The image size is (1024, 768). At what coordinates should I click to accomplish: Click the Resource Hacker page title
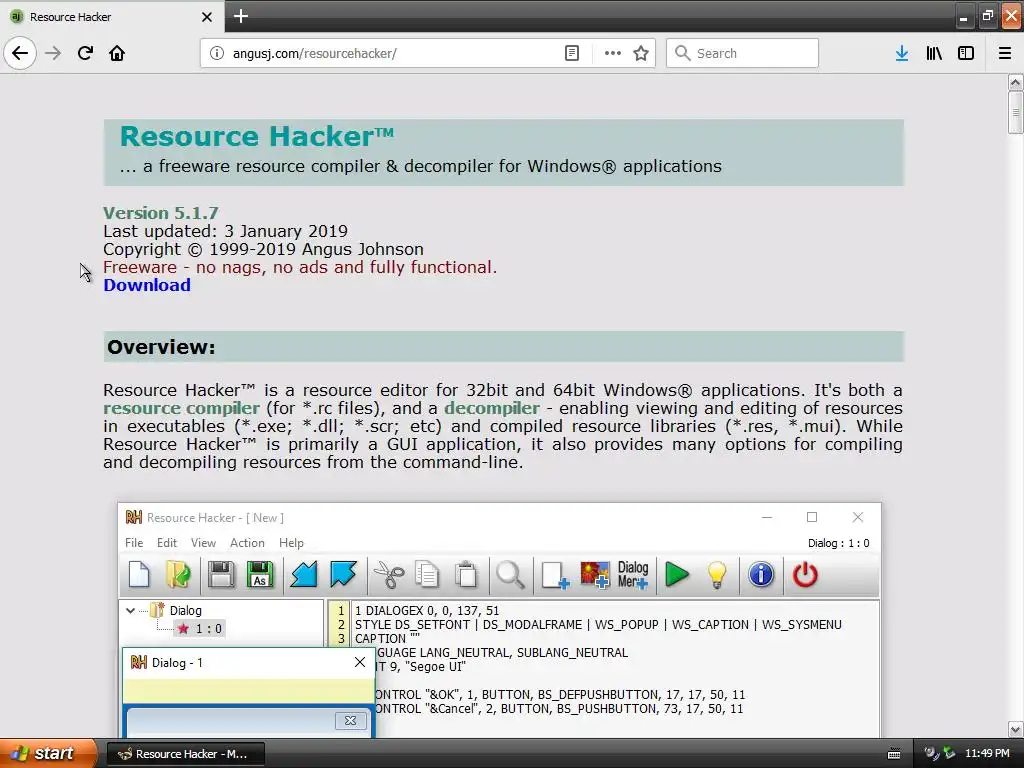(257, 136)
